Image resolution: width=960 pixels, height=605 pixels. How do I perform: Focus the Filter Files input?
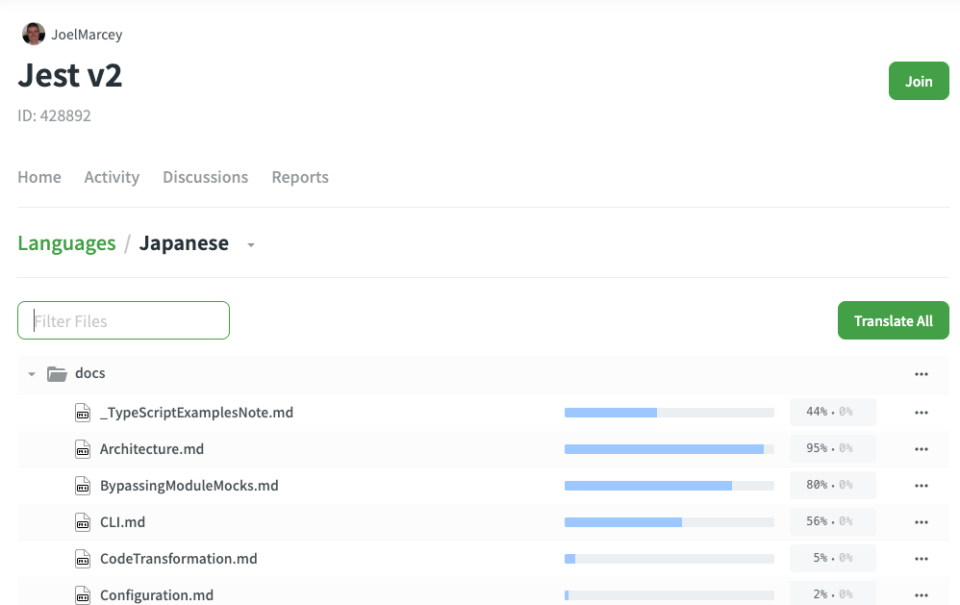click(x=124, y=320)
